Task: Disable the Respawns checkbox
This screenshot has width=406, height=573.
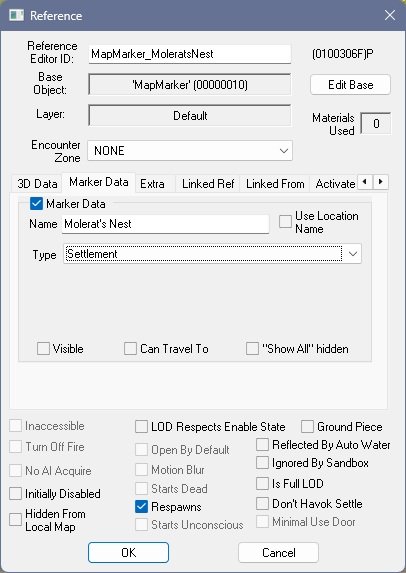Action: tap(141, 506)
